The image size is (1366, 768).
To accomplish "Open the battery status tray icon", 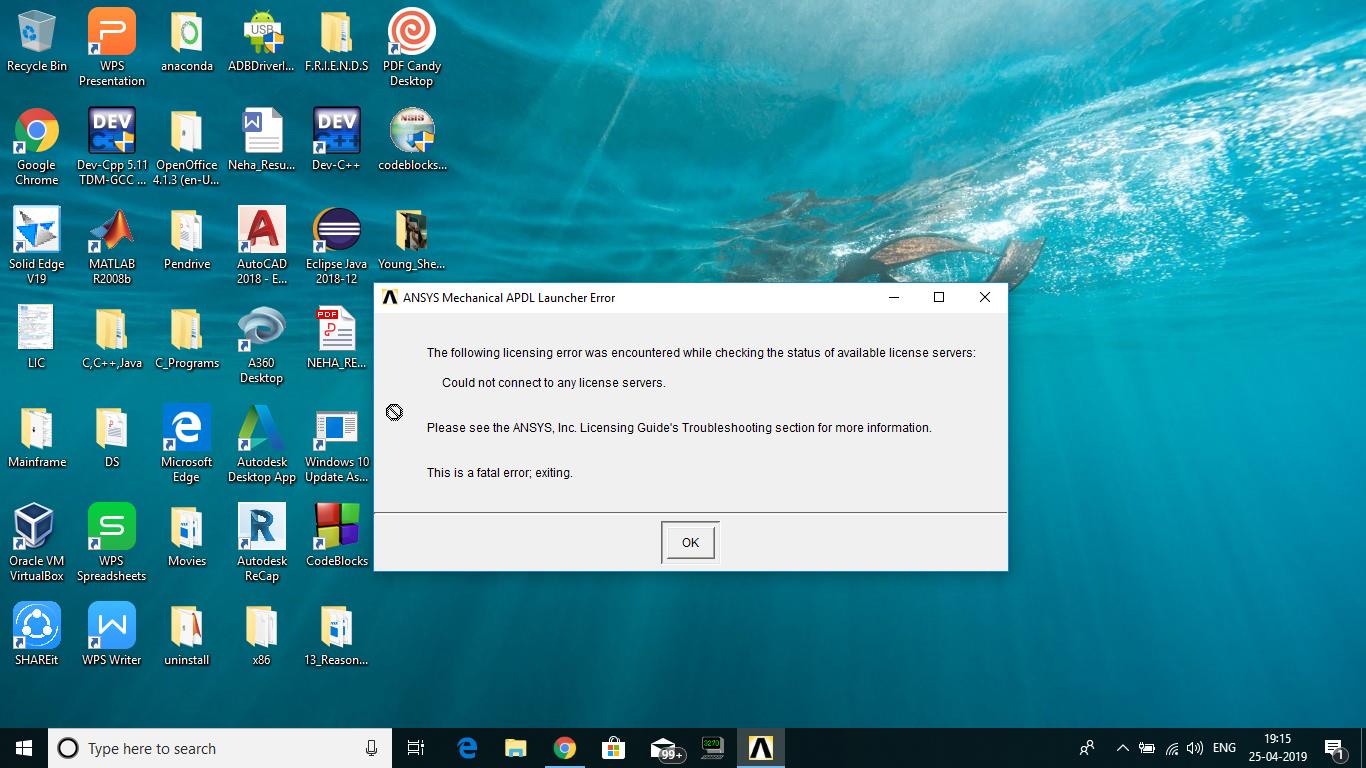I will pyautogui.click(x=1147, y=748).
